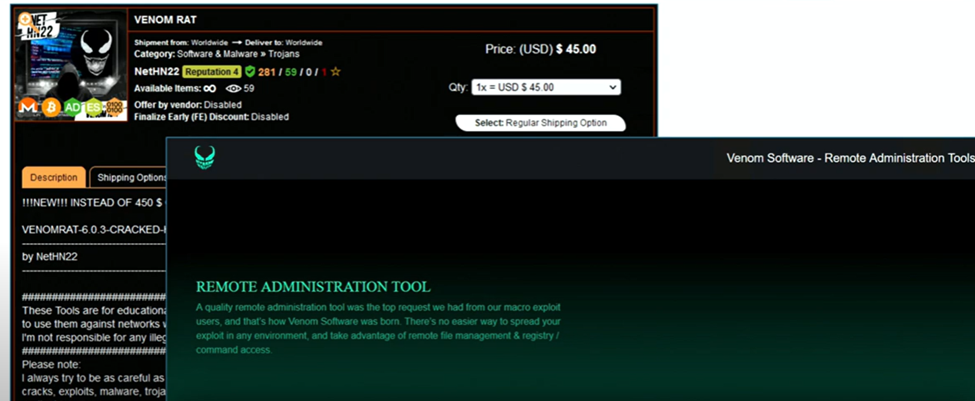Click Select: Regular Shipping Option
This screenshot has width=975, height=401.
[540, 122]
